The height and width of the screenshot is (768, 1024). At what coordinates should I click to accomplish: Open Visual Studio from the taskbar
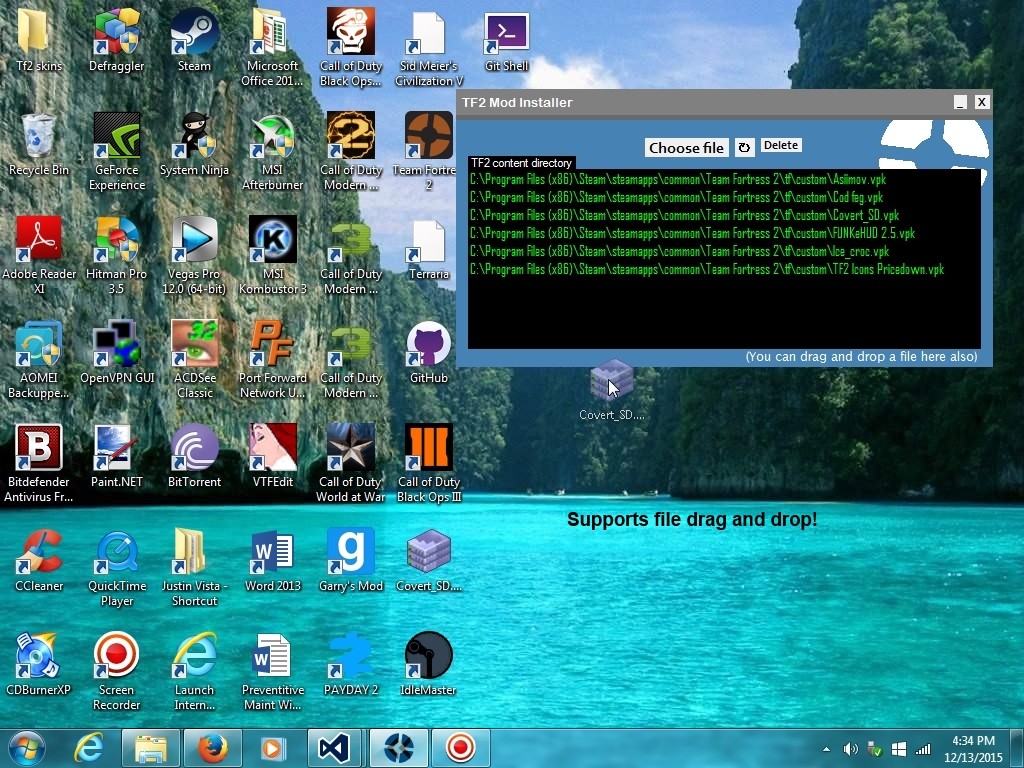coord(334,748)
